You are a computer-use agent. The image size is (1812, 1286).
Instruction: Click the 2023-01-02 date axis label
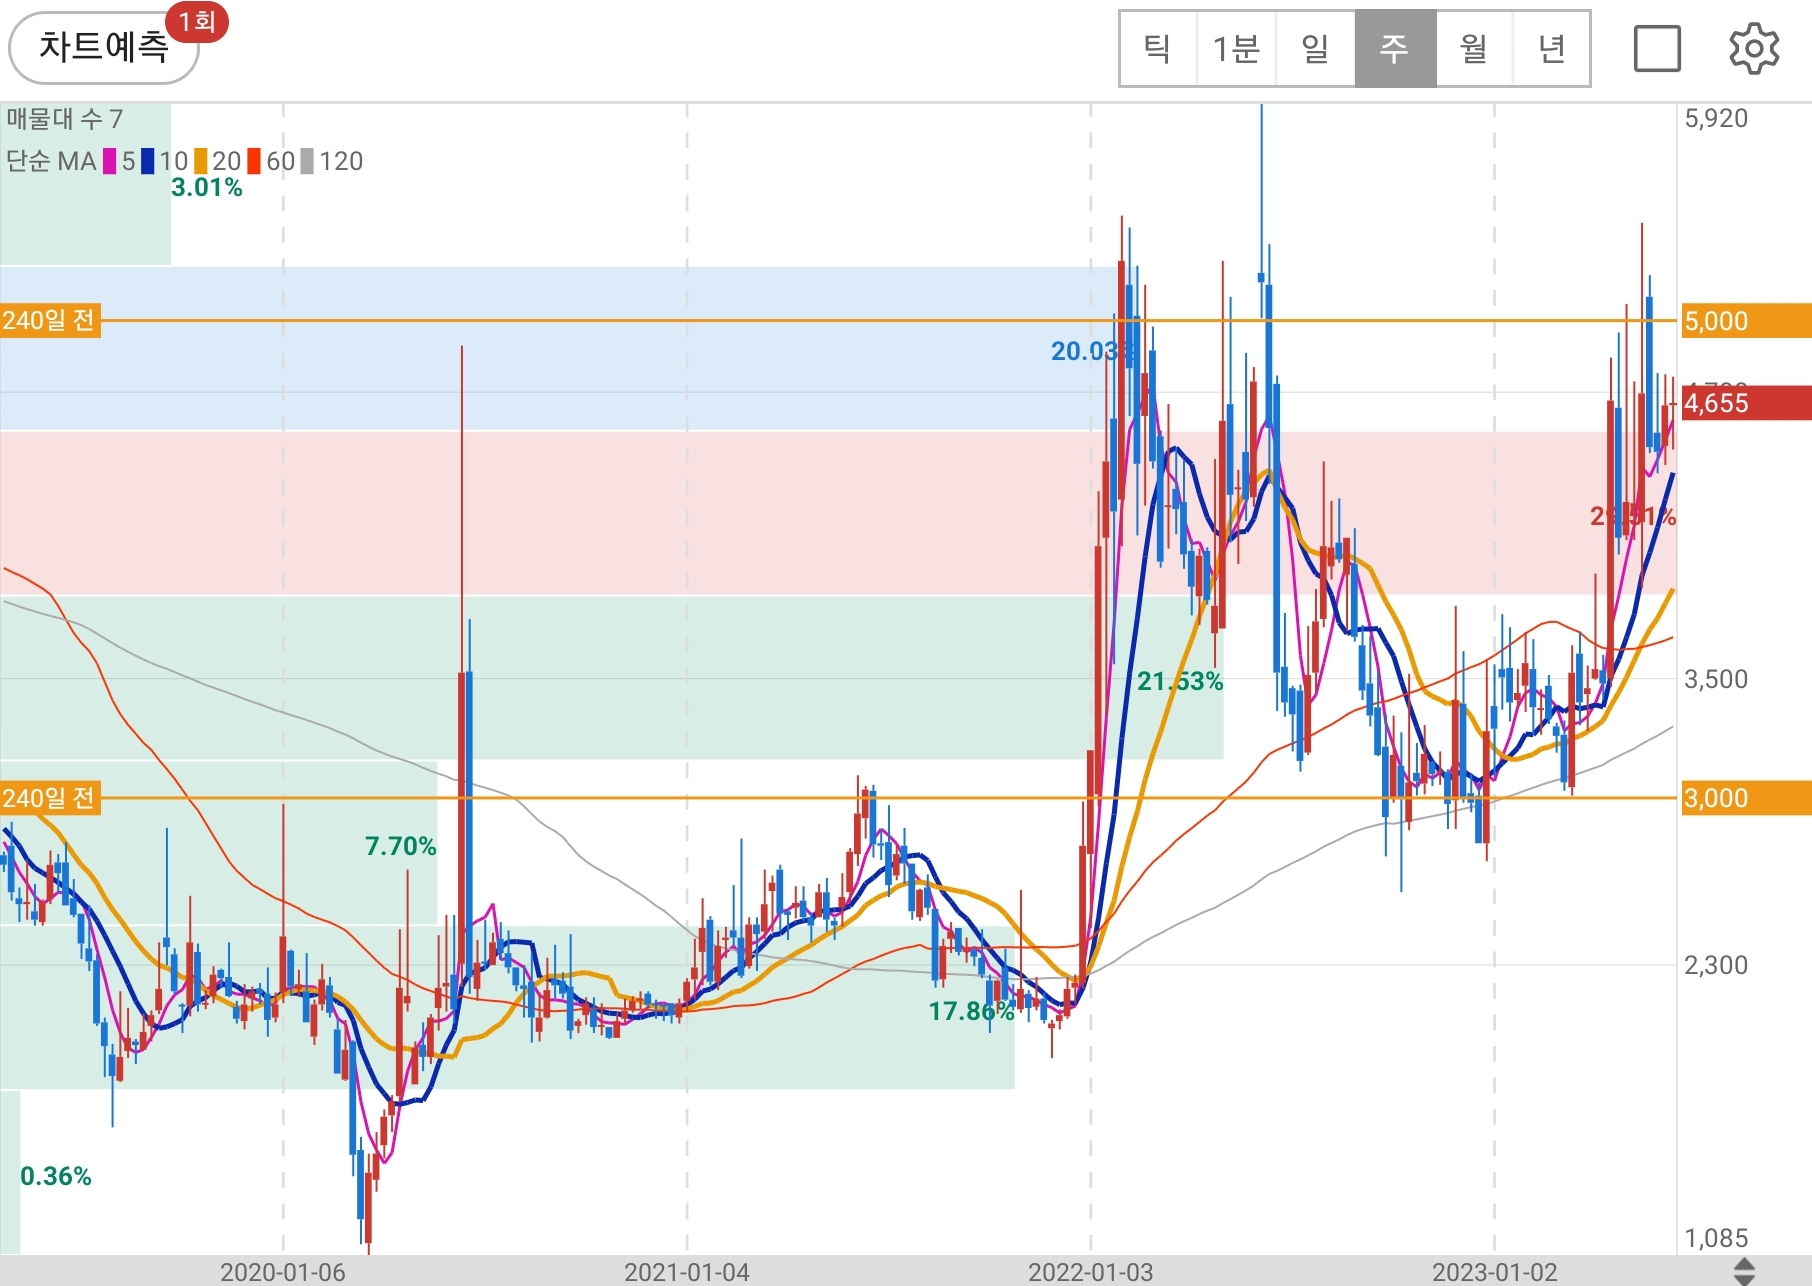click(x=1495, y=1272)
